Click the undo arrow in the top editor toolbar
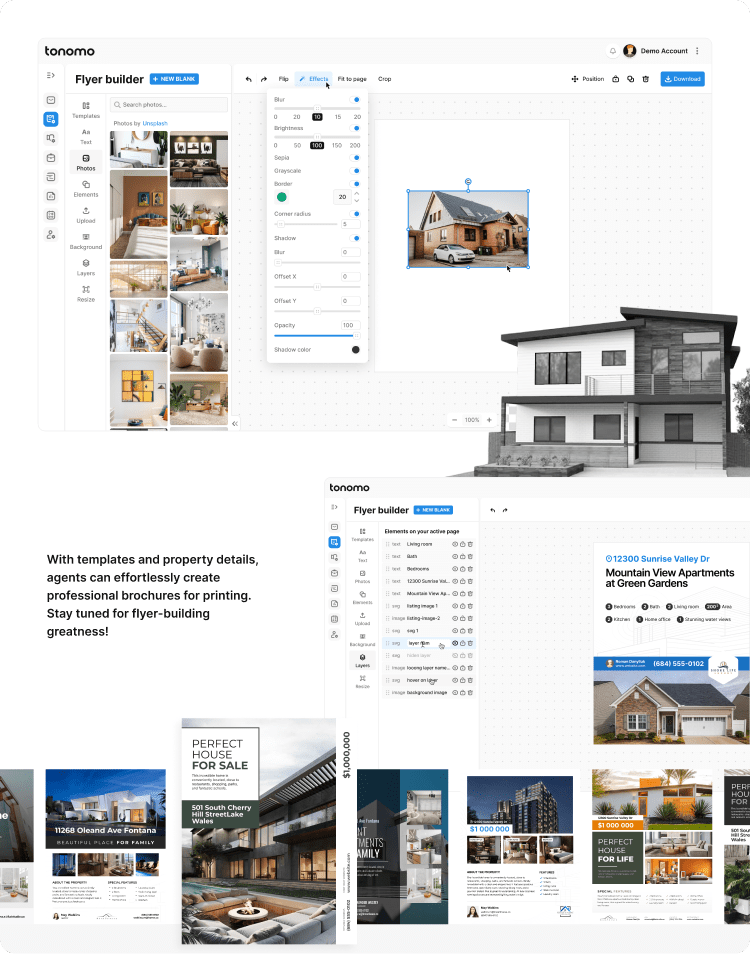Screen dimensions: 750x954 (249, 79)
